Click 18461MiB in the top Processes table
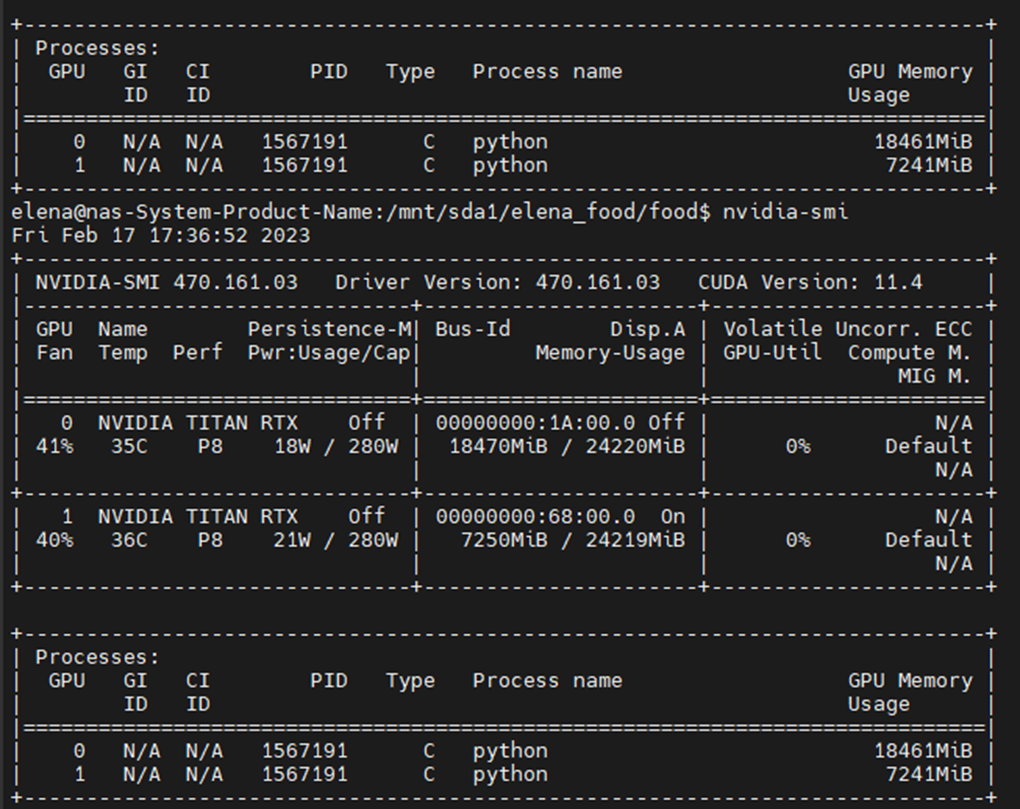 [922, 142]
